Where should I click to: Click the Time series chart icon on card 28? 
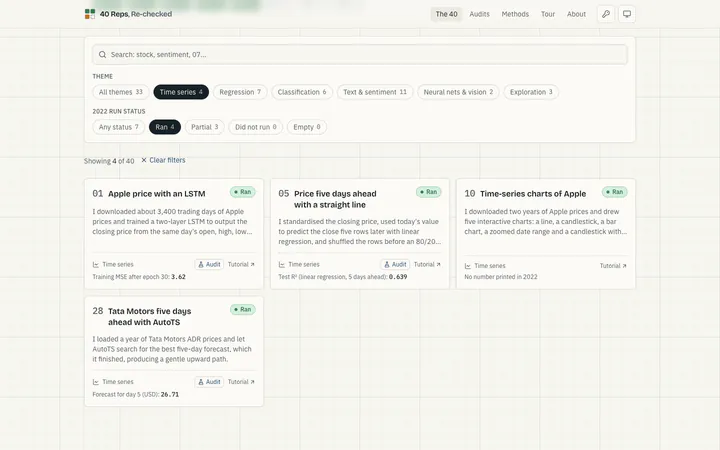coord(96,382)
